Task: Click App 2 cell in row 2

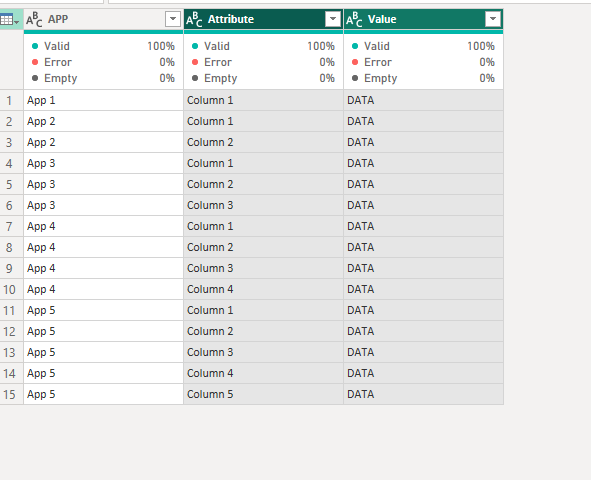Action: tap(103, 121)
